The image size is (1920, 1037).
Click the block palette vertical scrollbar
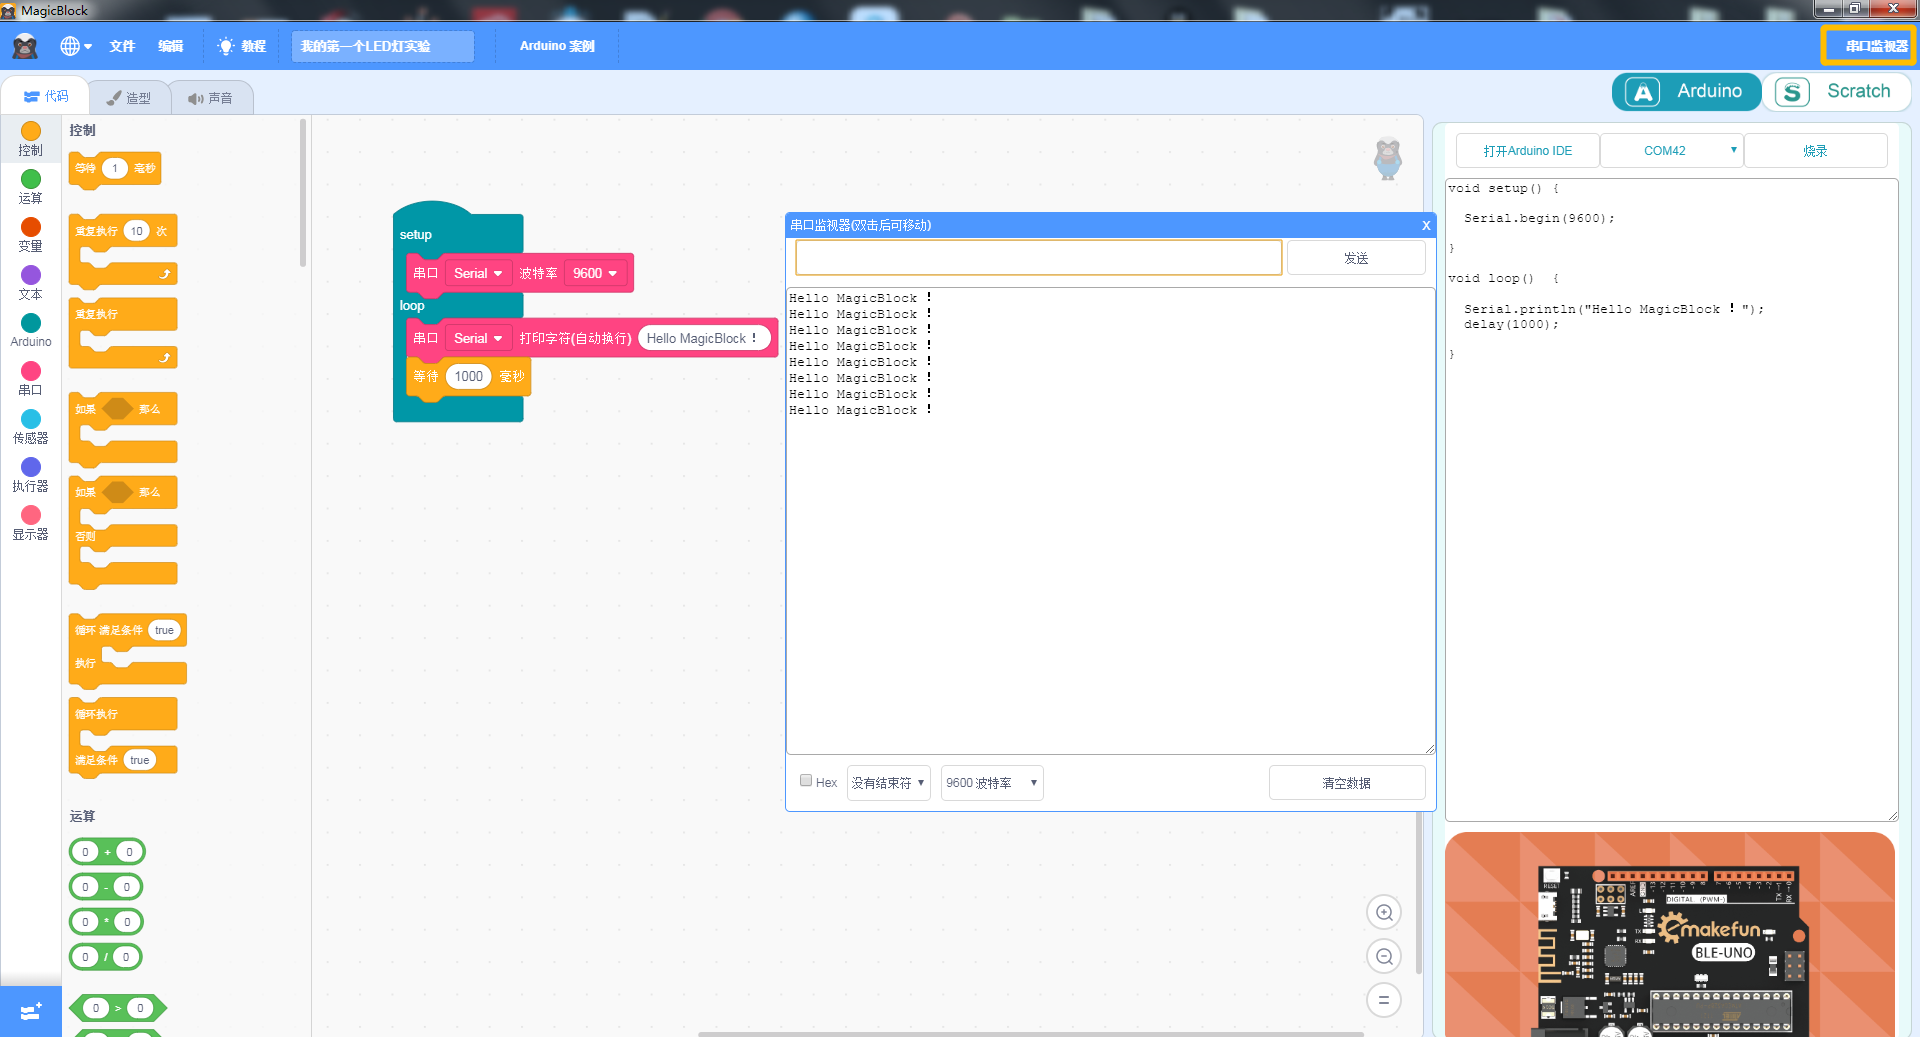pos(303,194)
